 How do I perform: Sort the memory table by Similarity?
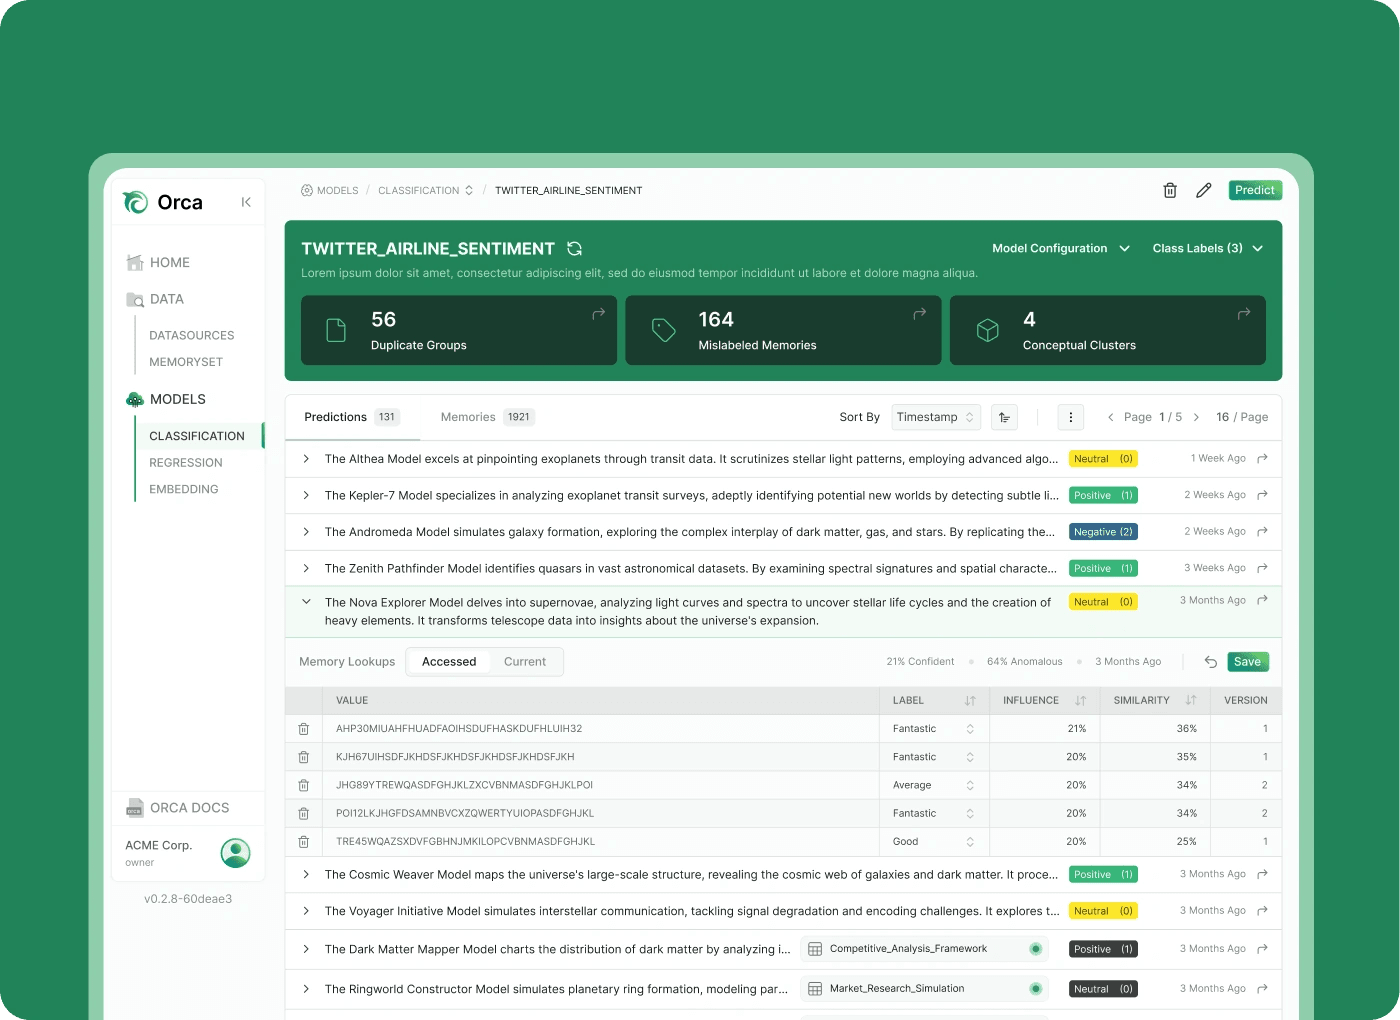pos(1190,701)
